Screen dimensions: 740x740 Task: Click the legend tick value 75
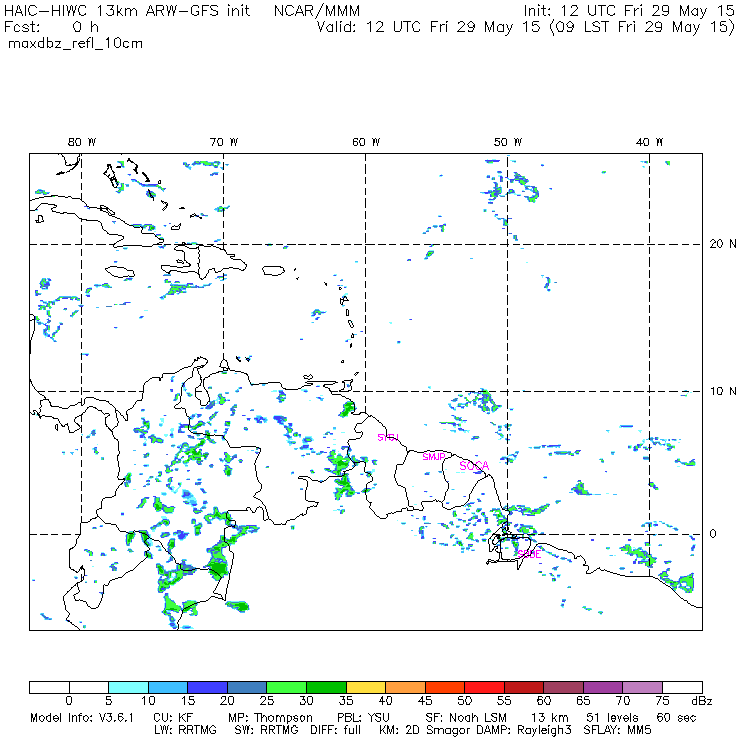[662, 701]
